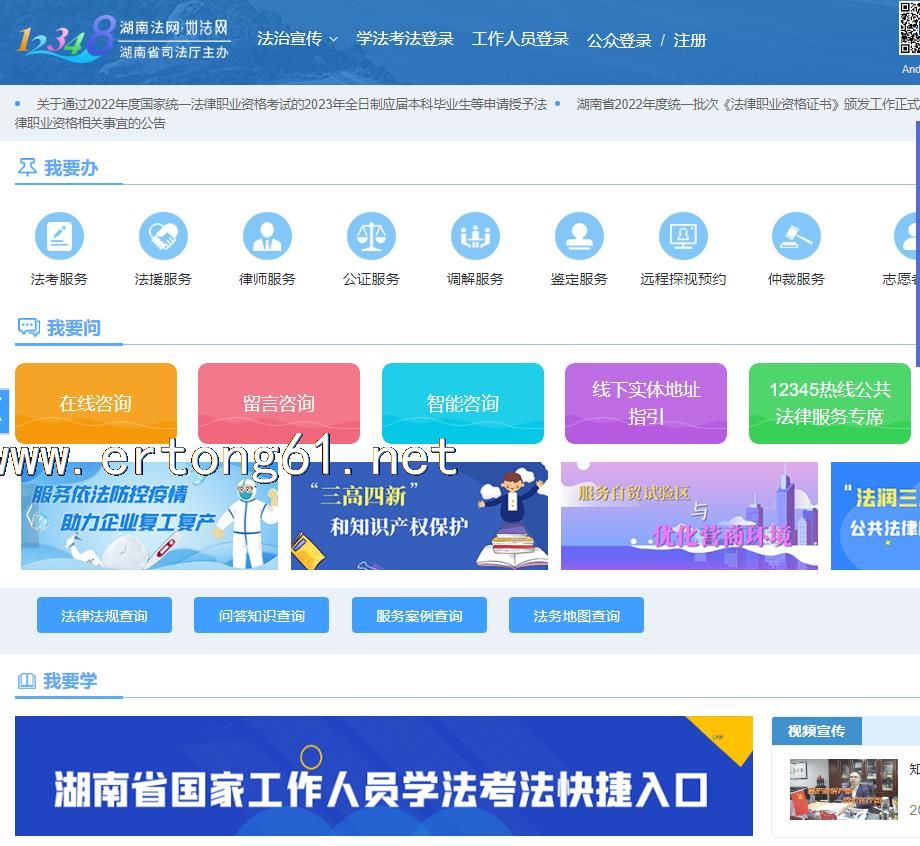
Task: Click the 法援服务 legal aid icon
Action: (x=163, y=237)
